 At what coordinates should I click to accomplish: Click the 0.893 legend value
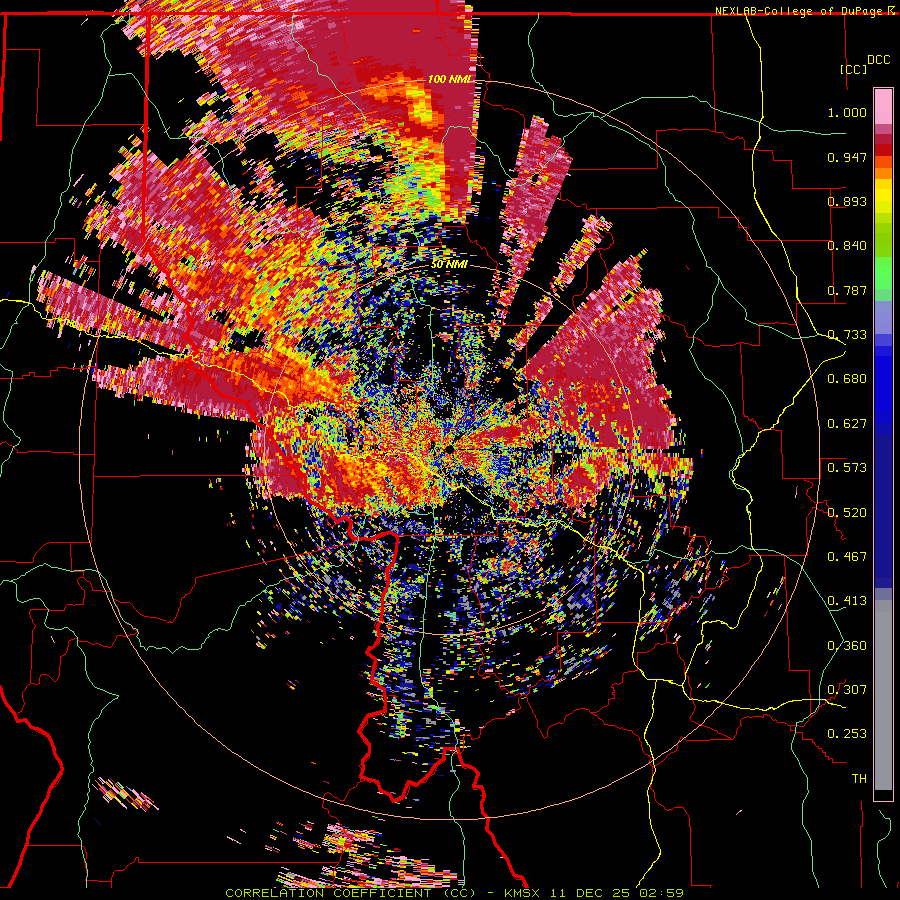[x=847, y=201]
